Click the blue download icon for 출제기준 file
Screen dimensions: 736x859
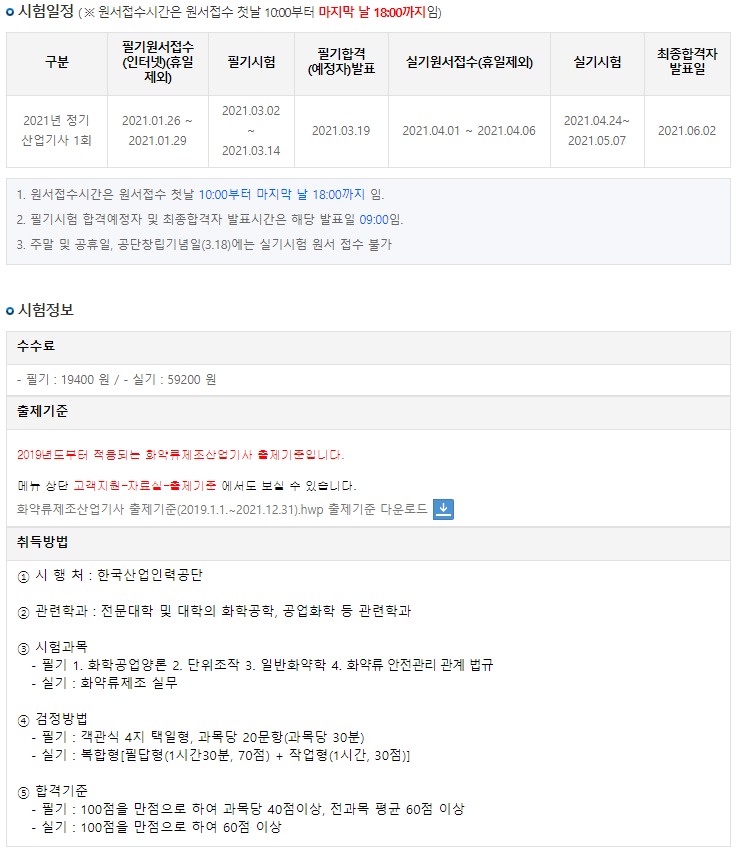(444, 509)
